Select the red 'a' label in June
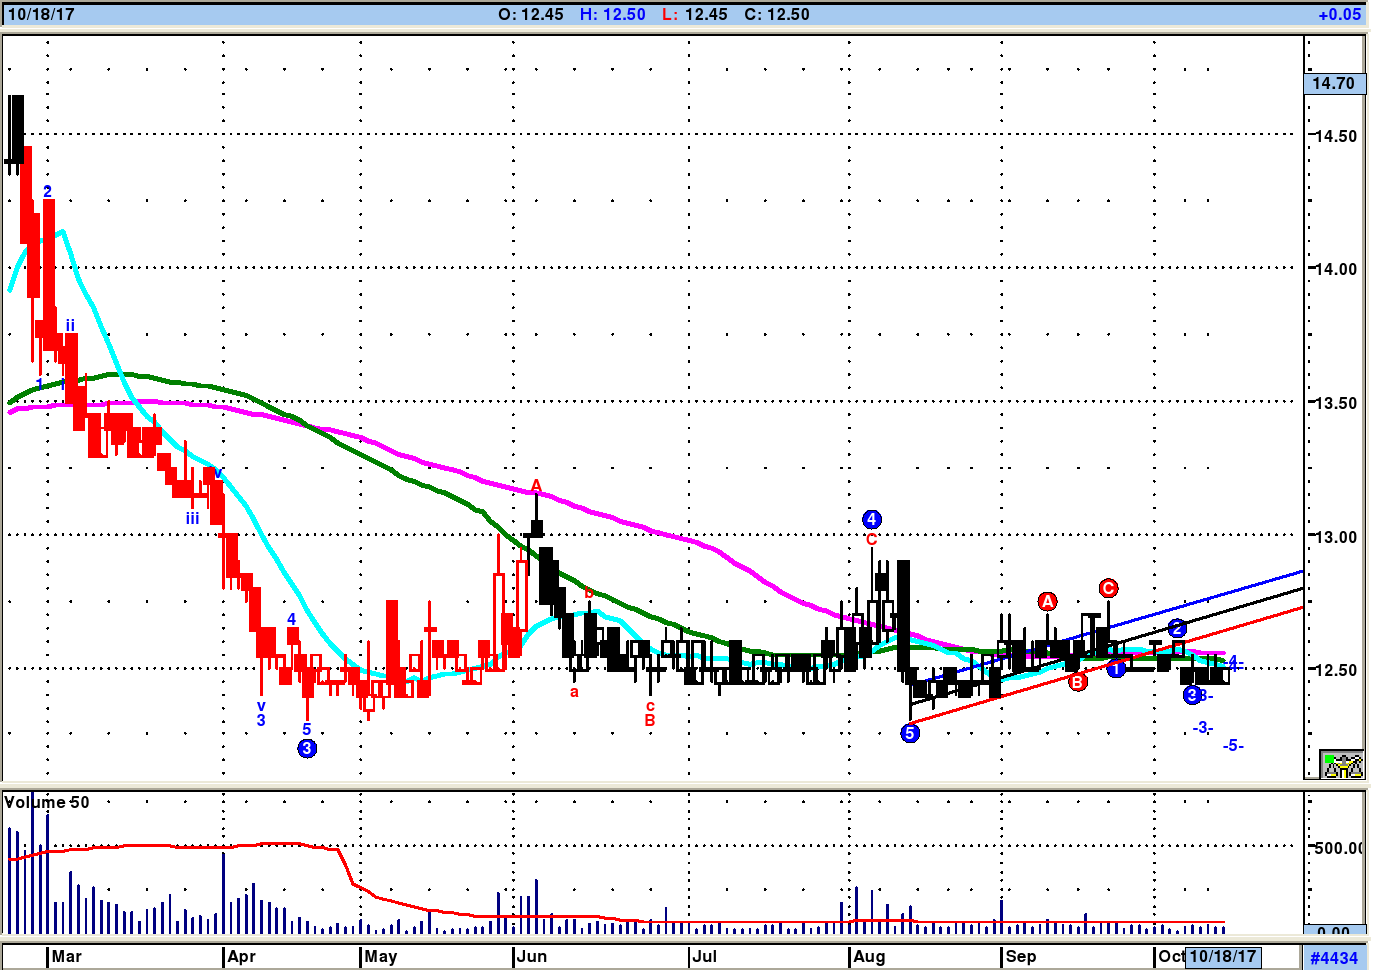Image resolution: width=1400 pixels, height=970 pixels. (x=574, y=692)
